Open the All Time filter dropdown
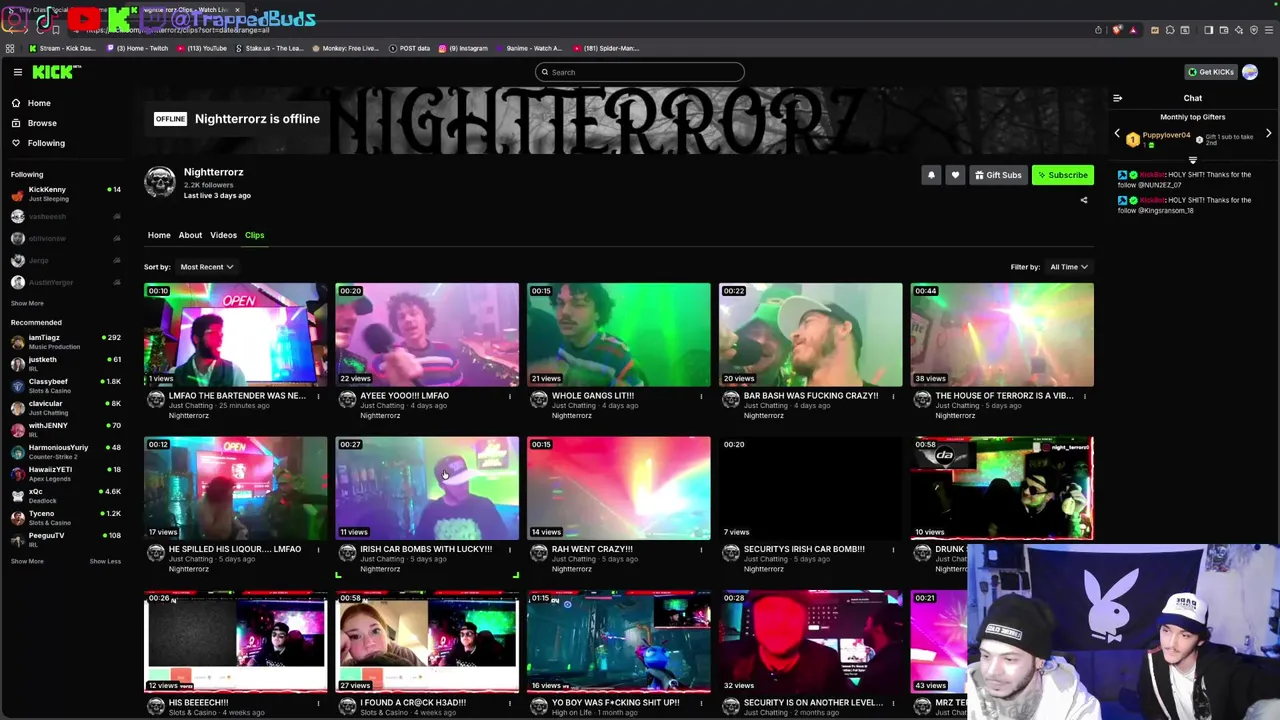This screenshot has width=1280, height=720. [1069, 267]
